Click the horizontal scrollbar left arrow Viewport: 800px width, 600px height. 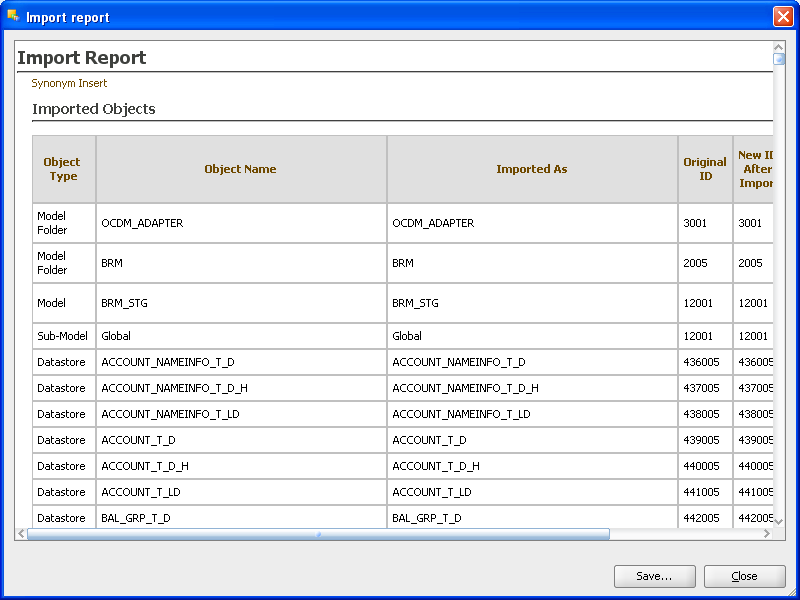(x=21, y=534)
